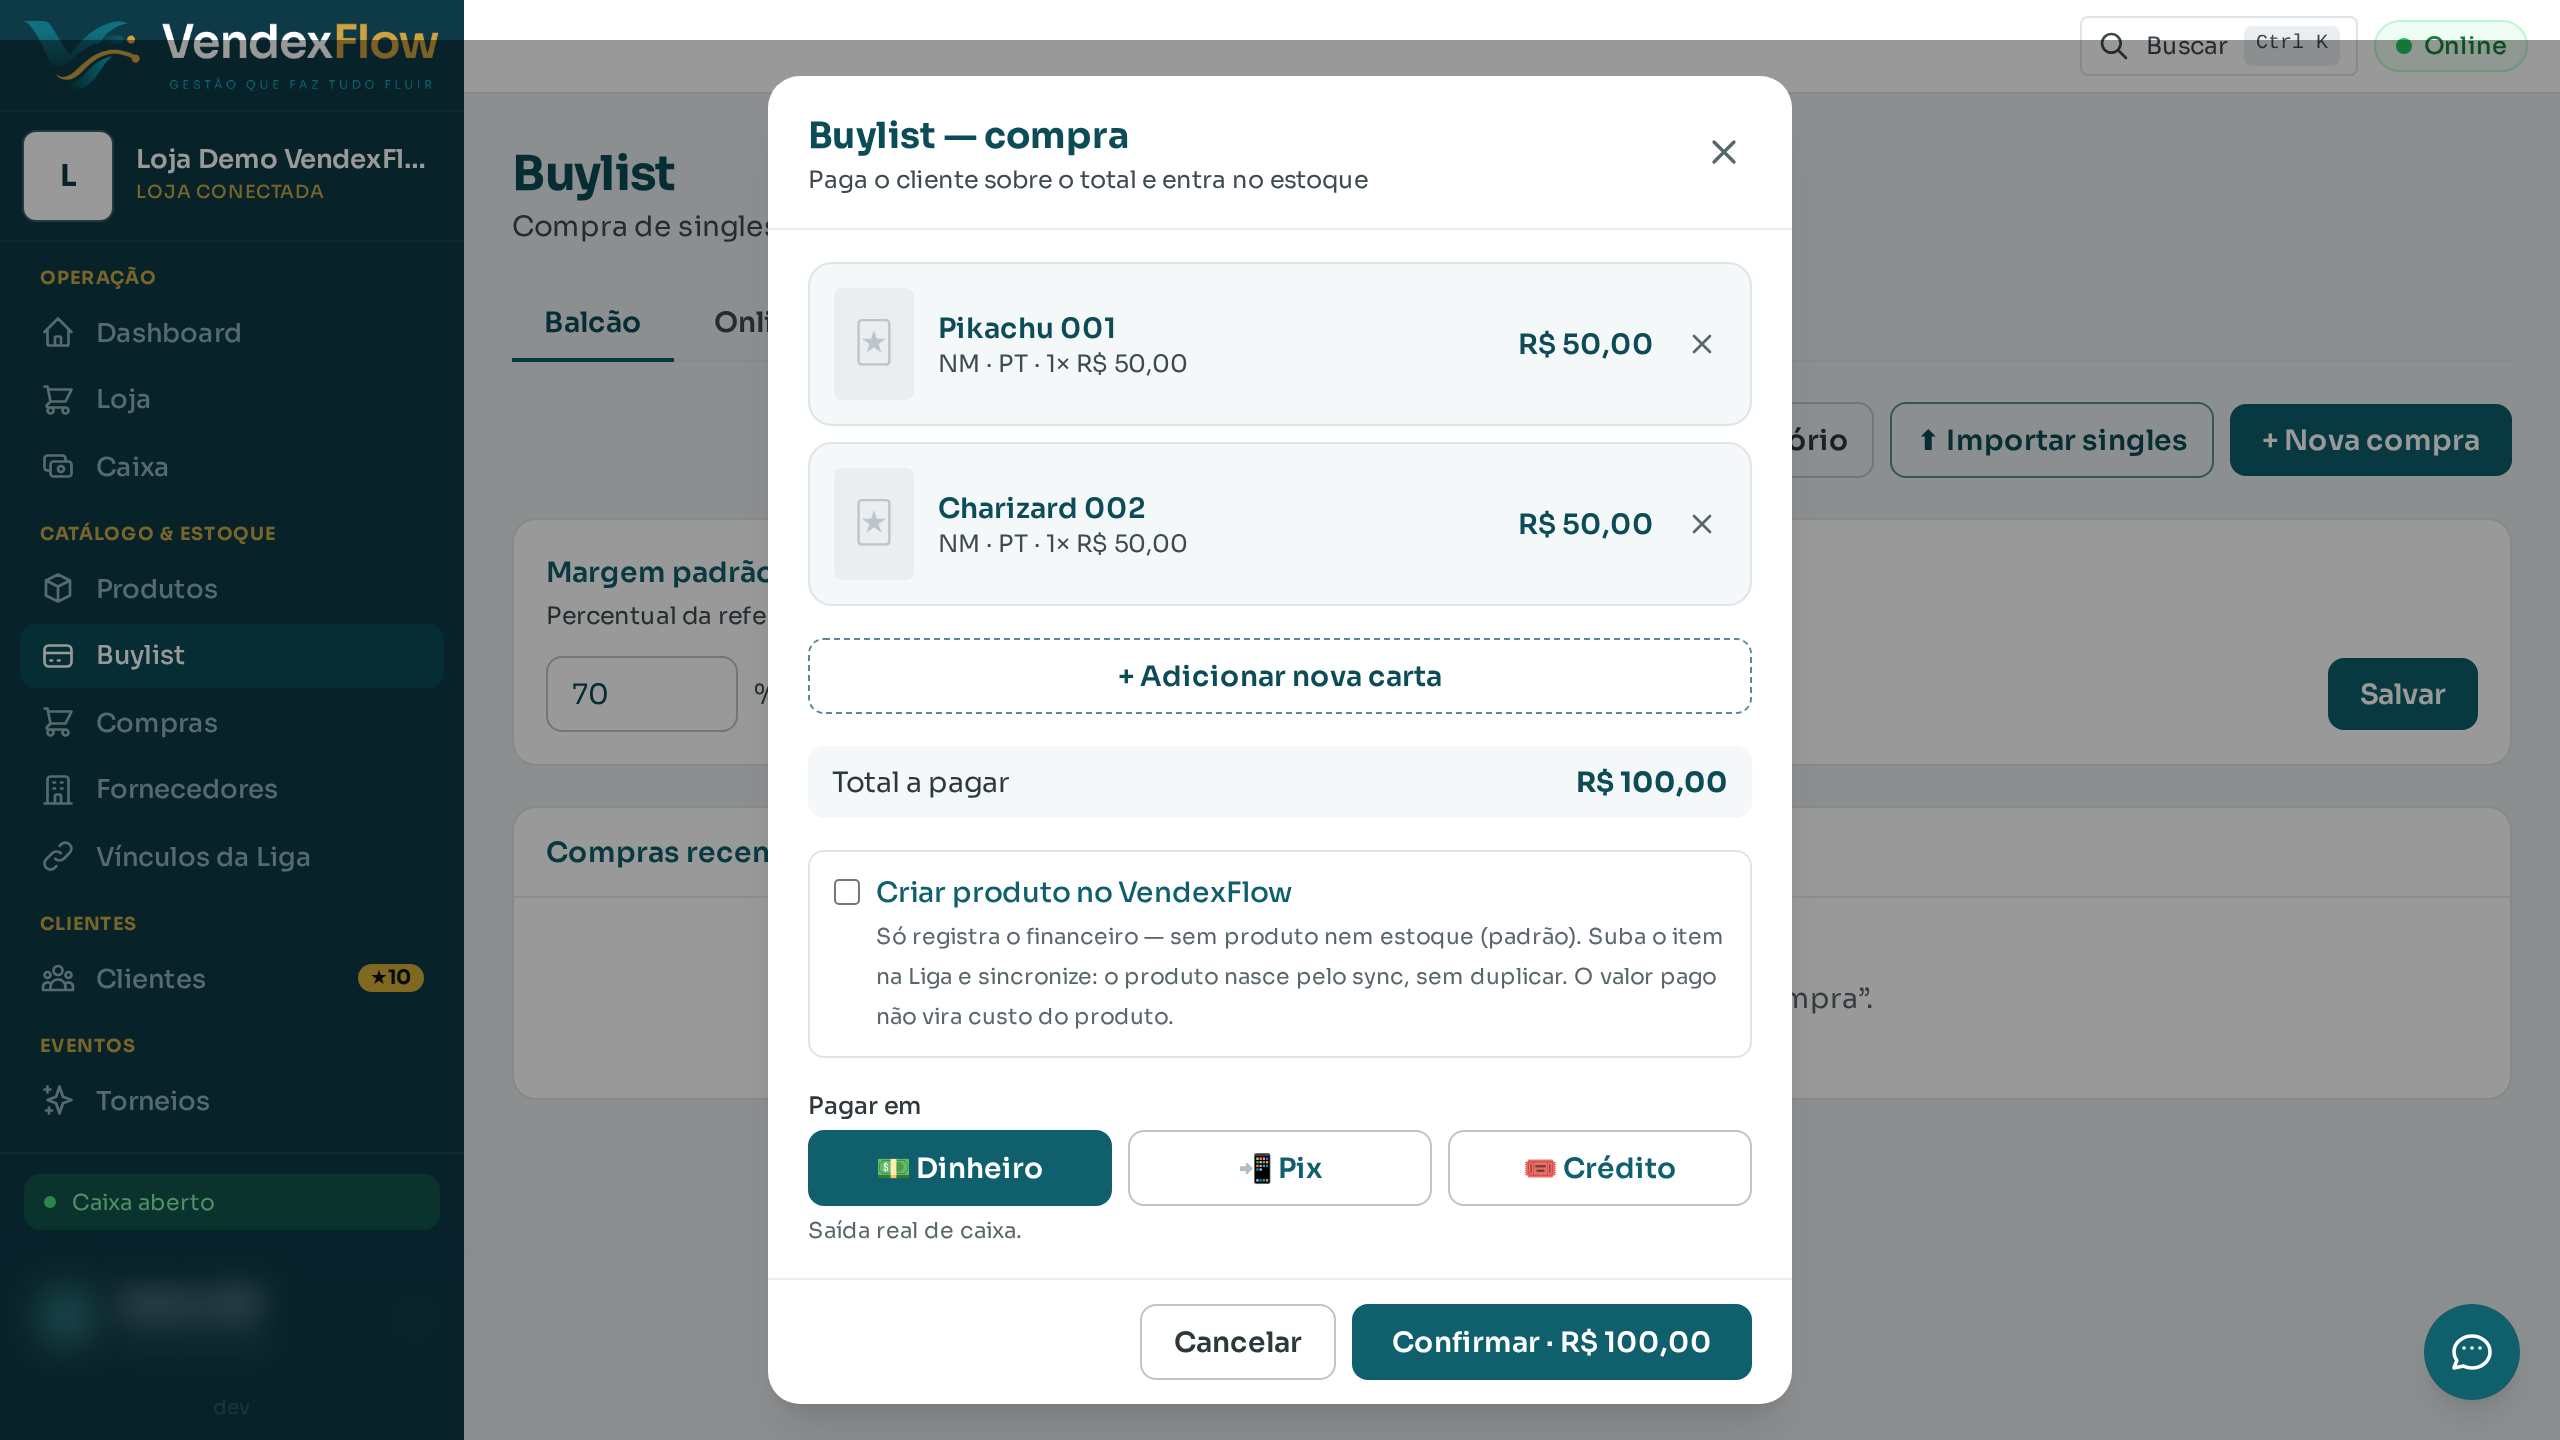The image size is (2560, 1440).
Task: Remove Charizard 002 from the list
Action: tap(1702, 524)
